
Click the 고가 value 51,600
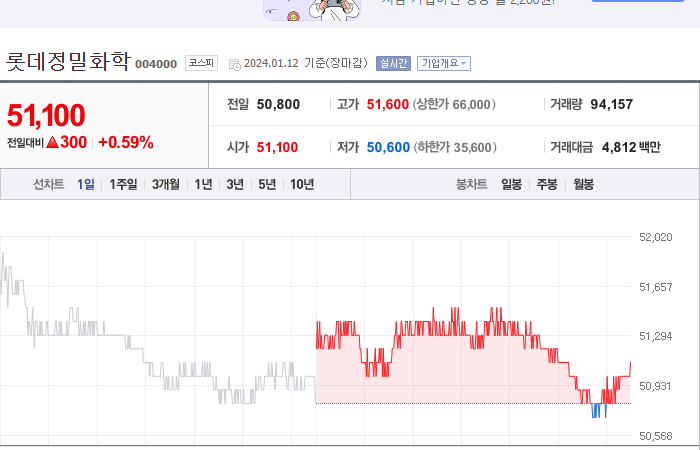coord(388,104)
